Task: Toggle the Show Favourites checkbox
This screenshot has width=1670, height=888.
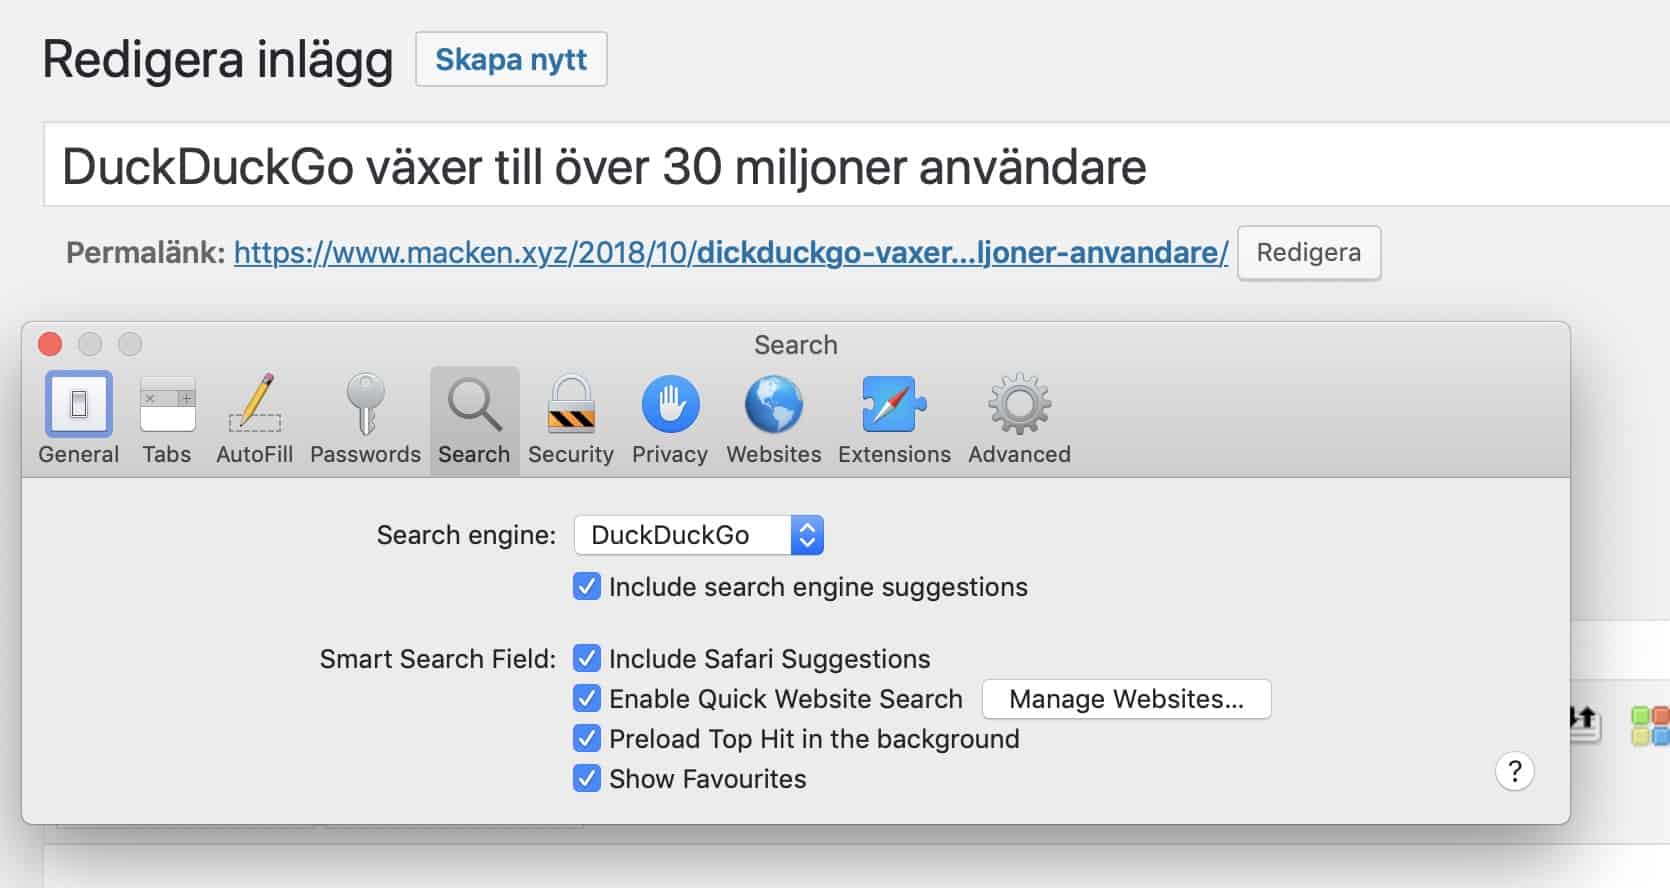Action: [x=587, y=779]
